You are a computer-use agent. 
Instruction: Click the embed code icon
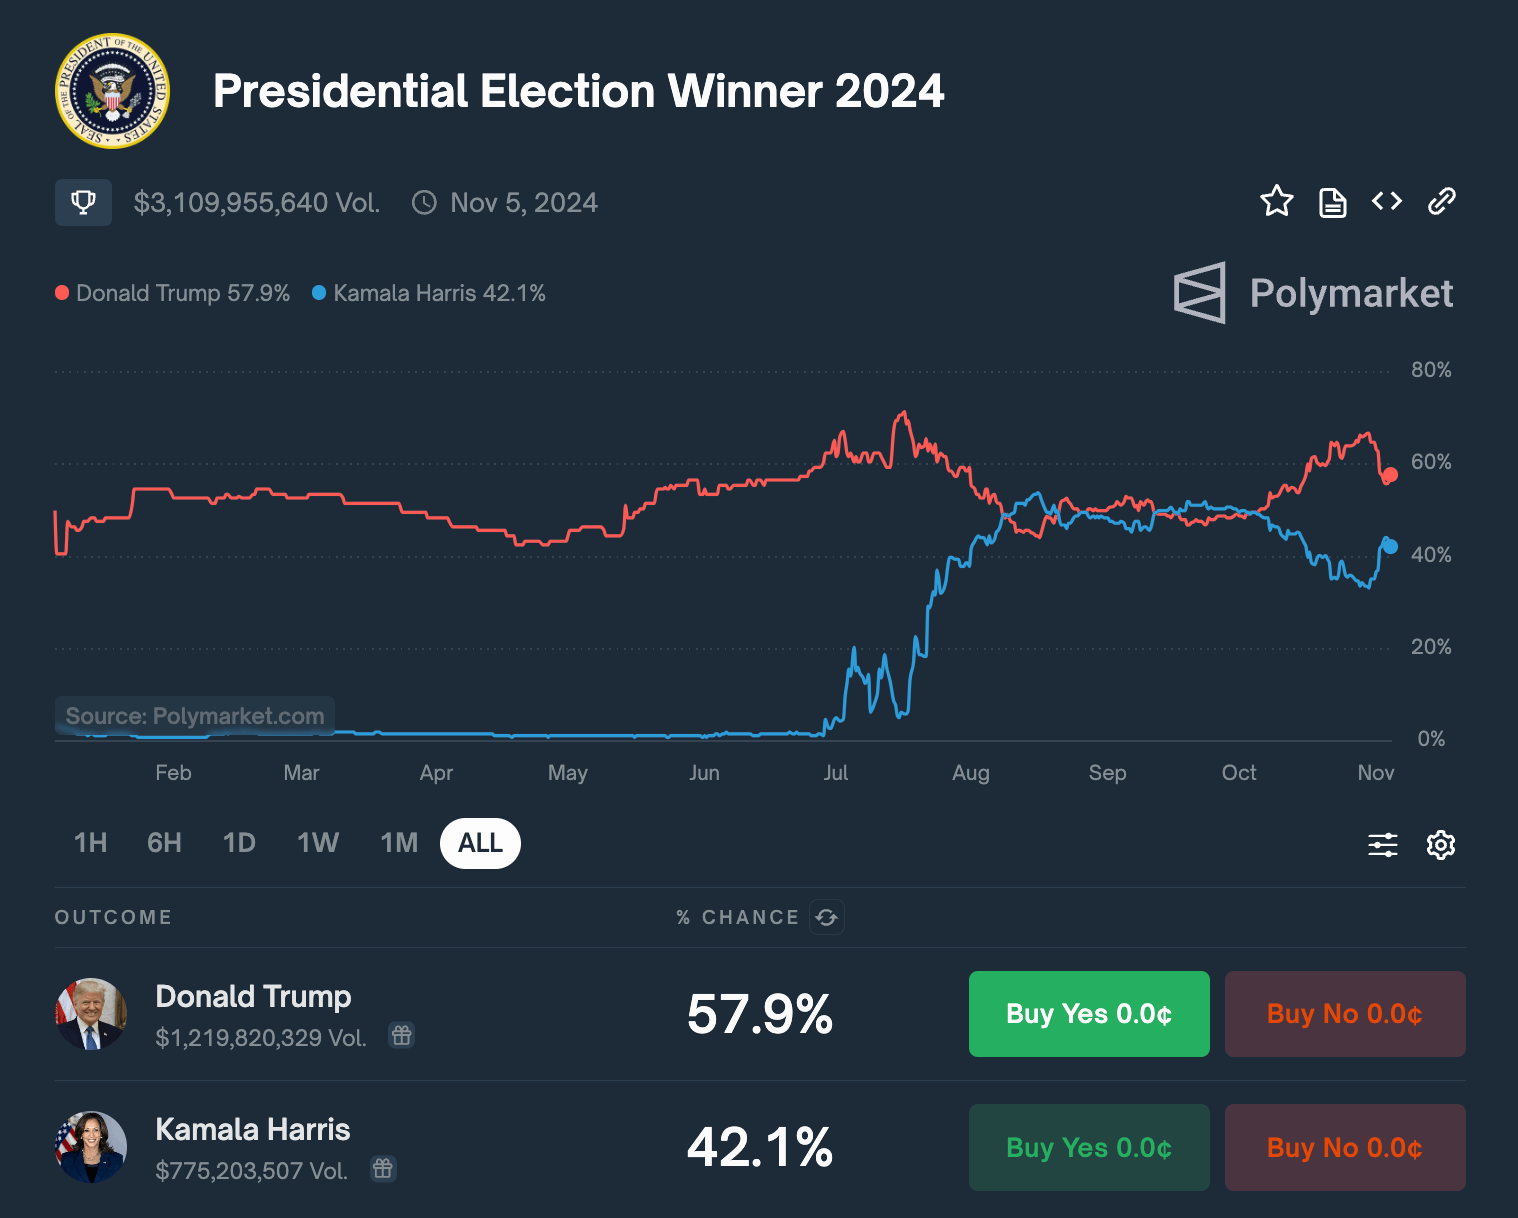pos(1387,201)
